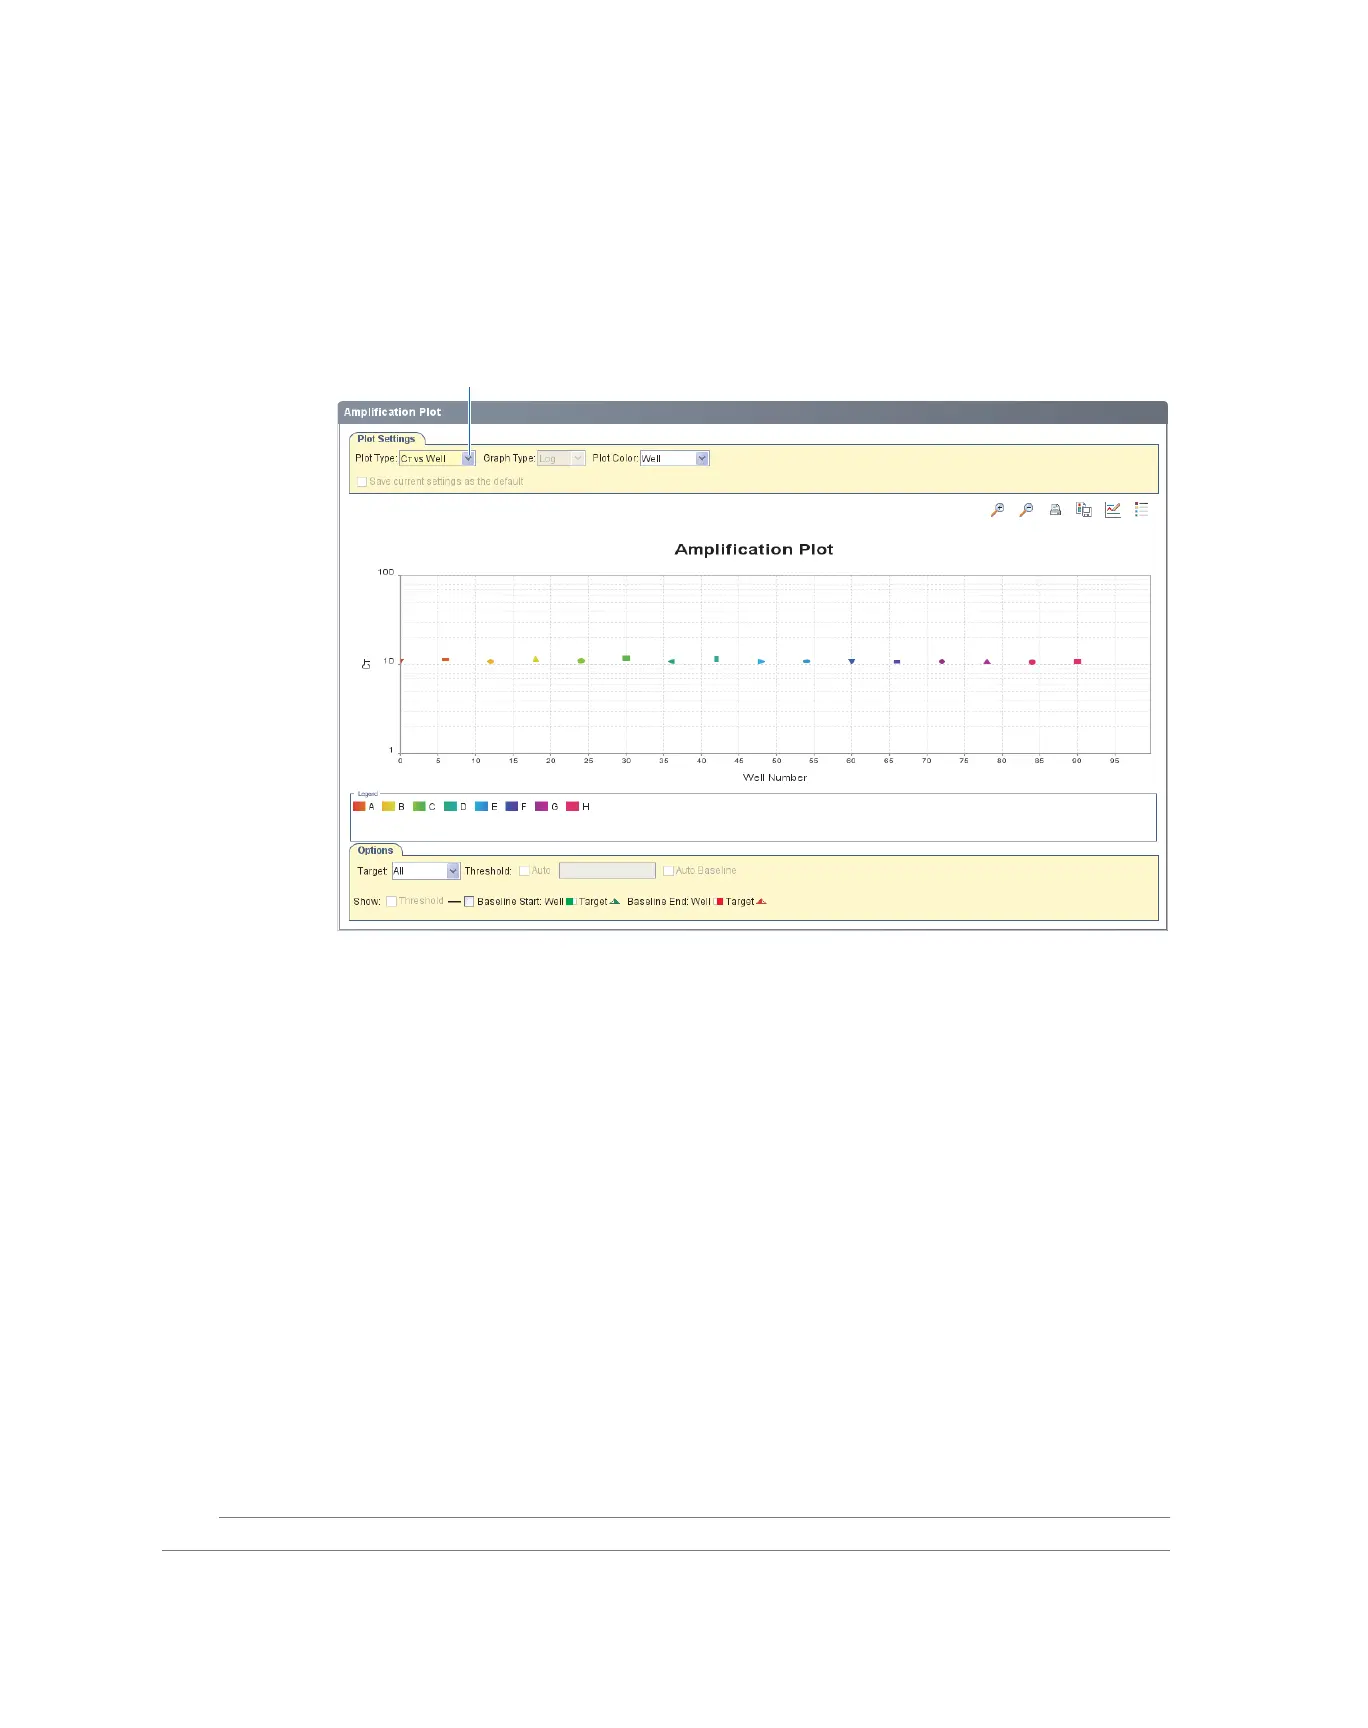Image resolution: width=1368 pixels, height=1728 pixels.
Task: Click the blue downward triangle near well 60
Action: coord(852,662)
